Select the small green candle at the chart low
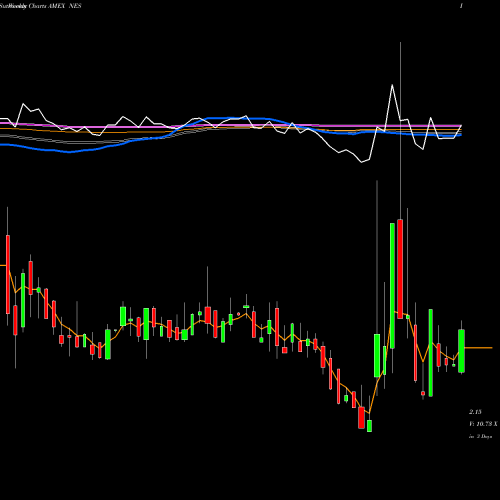This screenshot has height=500, width=500. coord(369,426)
